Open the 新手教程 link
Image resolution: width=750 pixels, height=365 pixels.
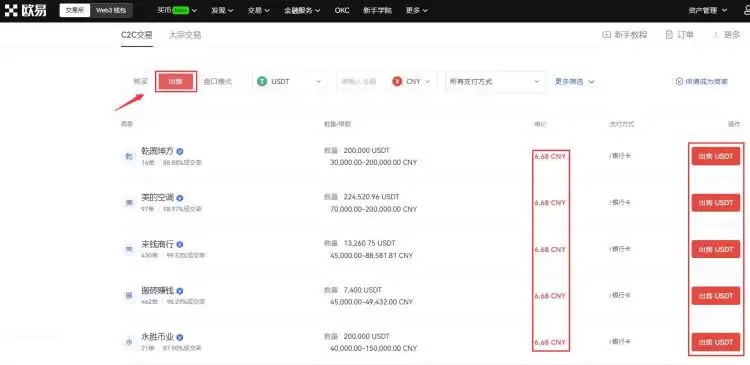coord(630,34)
